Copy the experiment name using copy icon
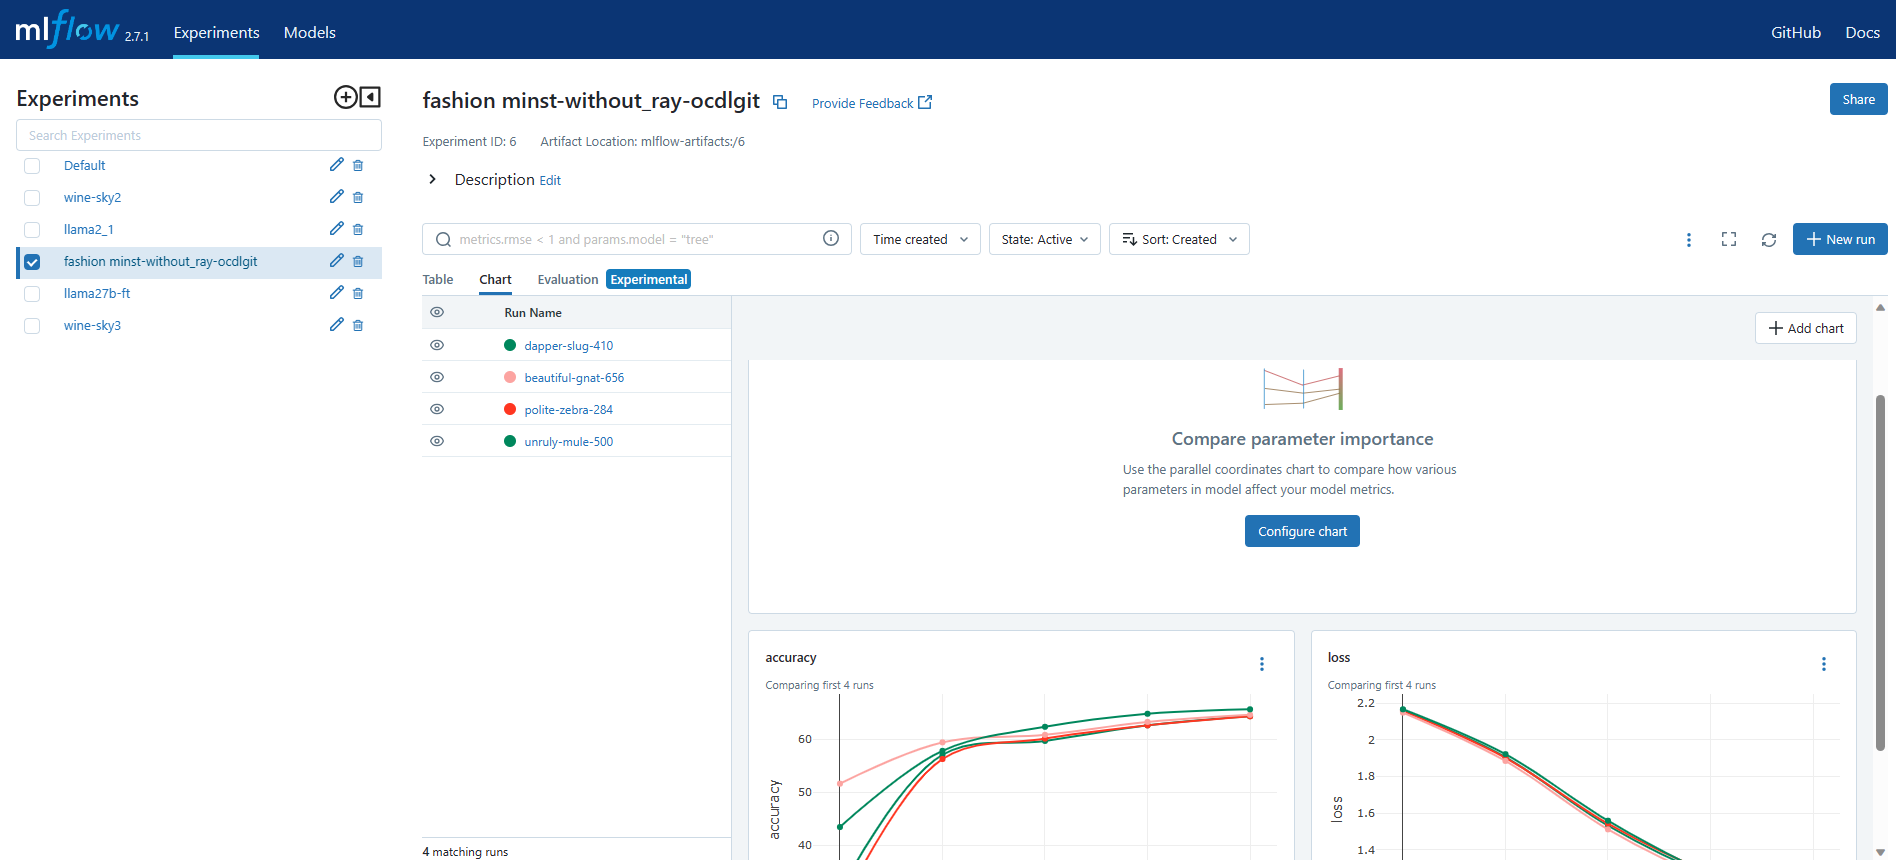Viewport: 1896px width, 860px height. click(x=780, y=102)
